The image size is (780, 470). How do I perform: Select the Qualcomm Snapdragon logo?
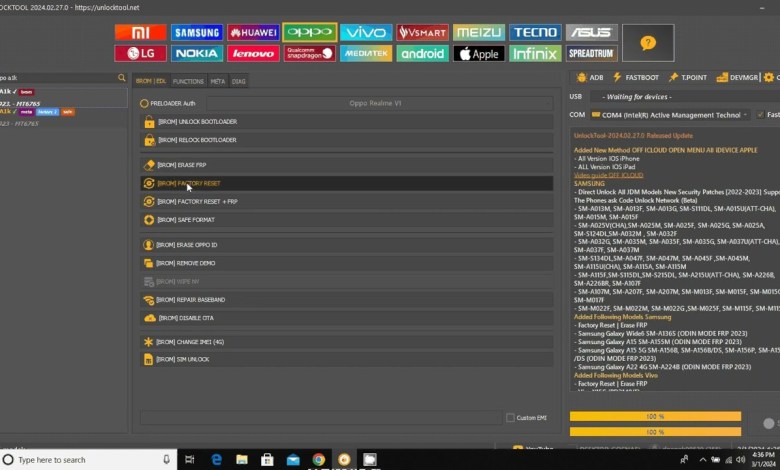point(309,53)
